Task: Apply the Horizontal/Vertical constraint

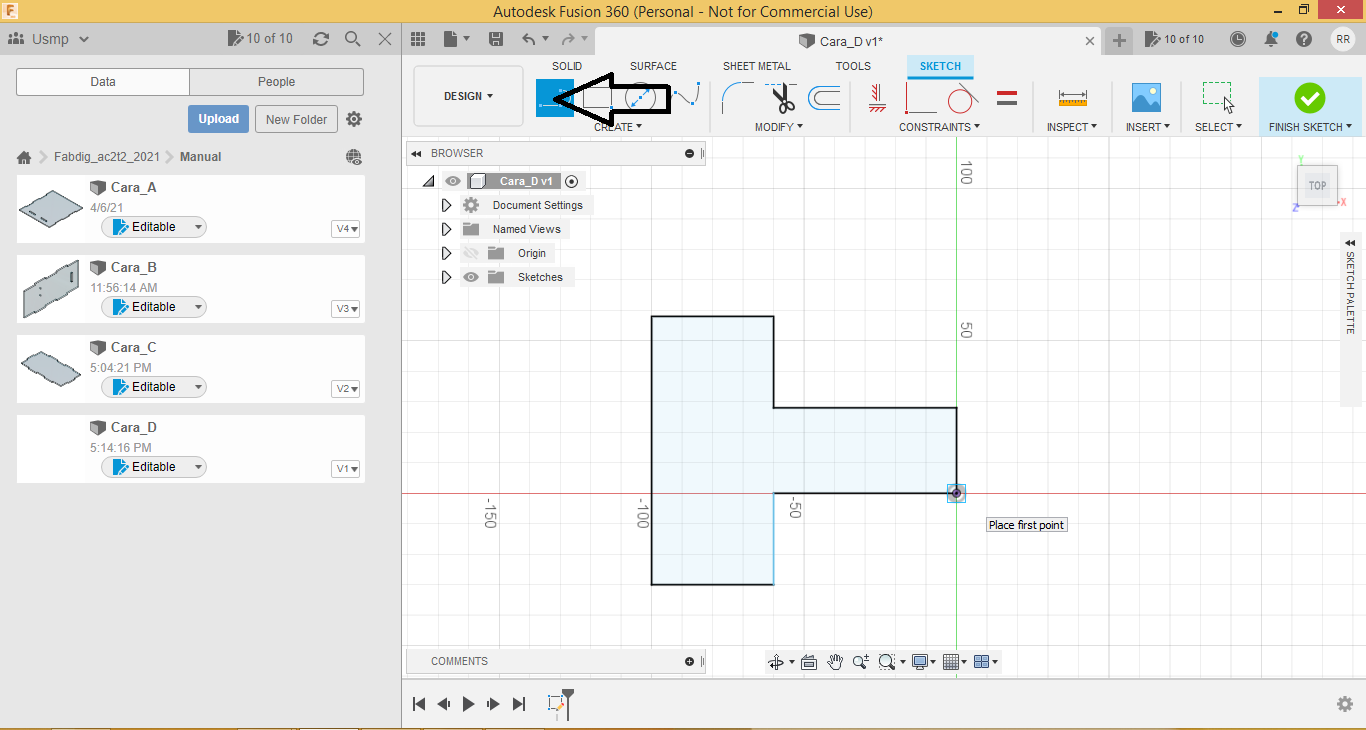Action: pyautogui.click(x=877, y=98)
